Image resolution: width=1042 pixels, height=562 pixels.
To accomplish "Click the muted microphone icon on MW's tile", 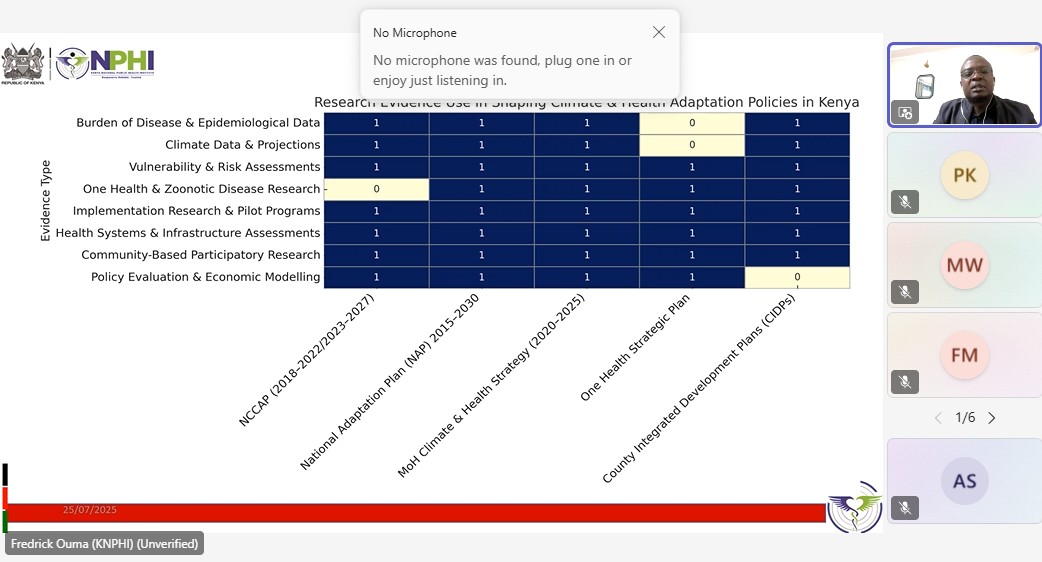I will [904, 291].
